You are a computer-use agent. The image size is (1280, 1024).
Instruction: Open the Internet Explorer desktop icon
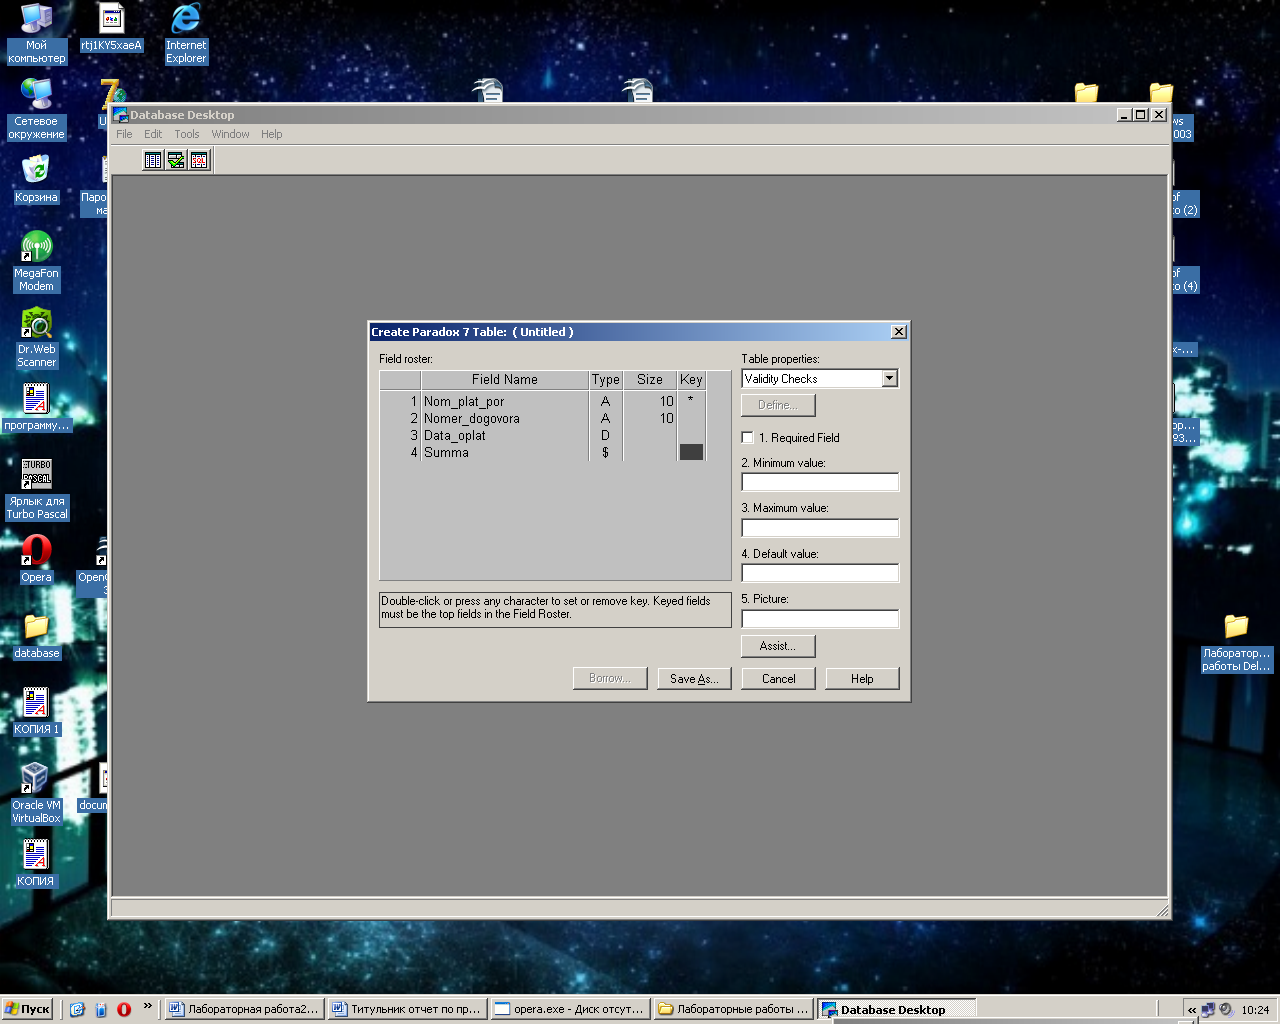[x=186, y=33]
